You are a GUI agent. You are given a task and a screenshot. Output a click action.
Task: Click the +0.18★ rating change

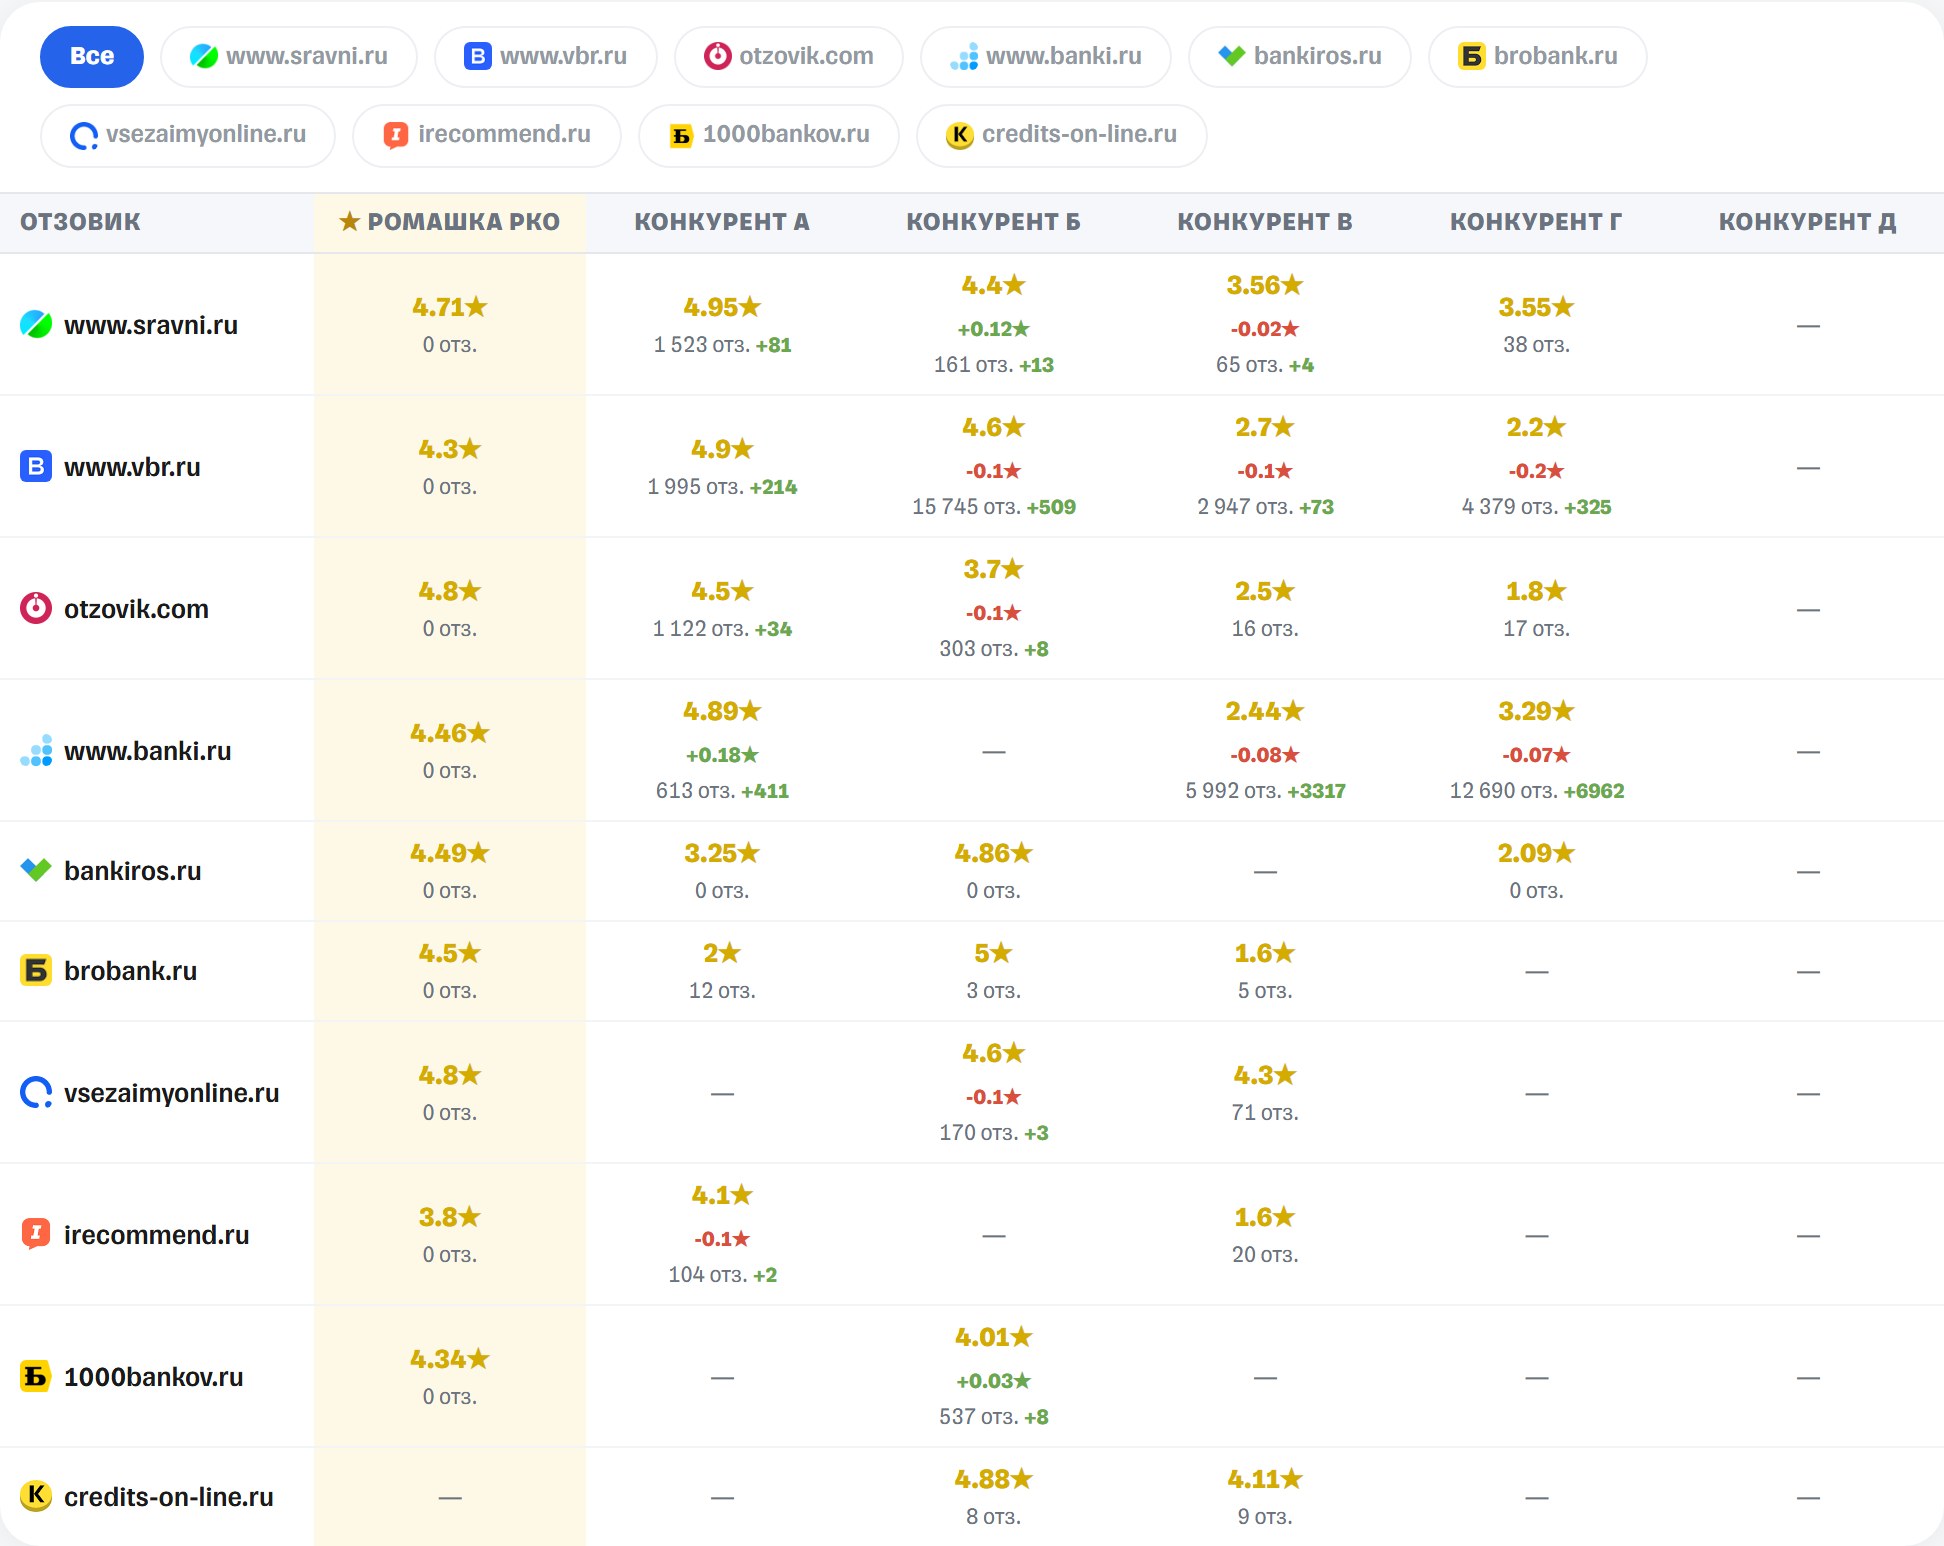[x=722, y=755]
